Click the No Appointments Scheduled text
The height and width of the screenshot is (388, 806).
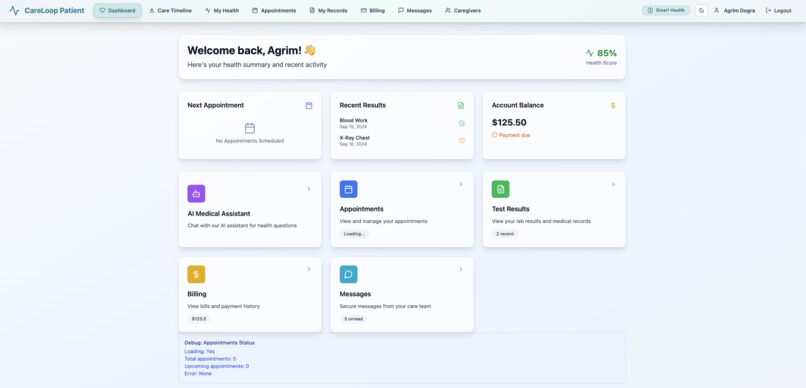pos(250,141)
